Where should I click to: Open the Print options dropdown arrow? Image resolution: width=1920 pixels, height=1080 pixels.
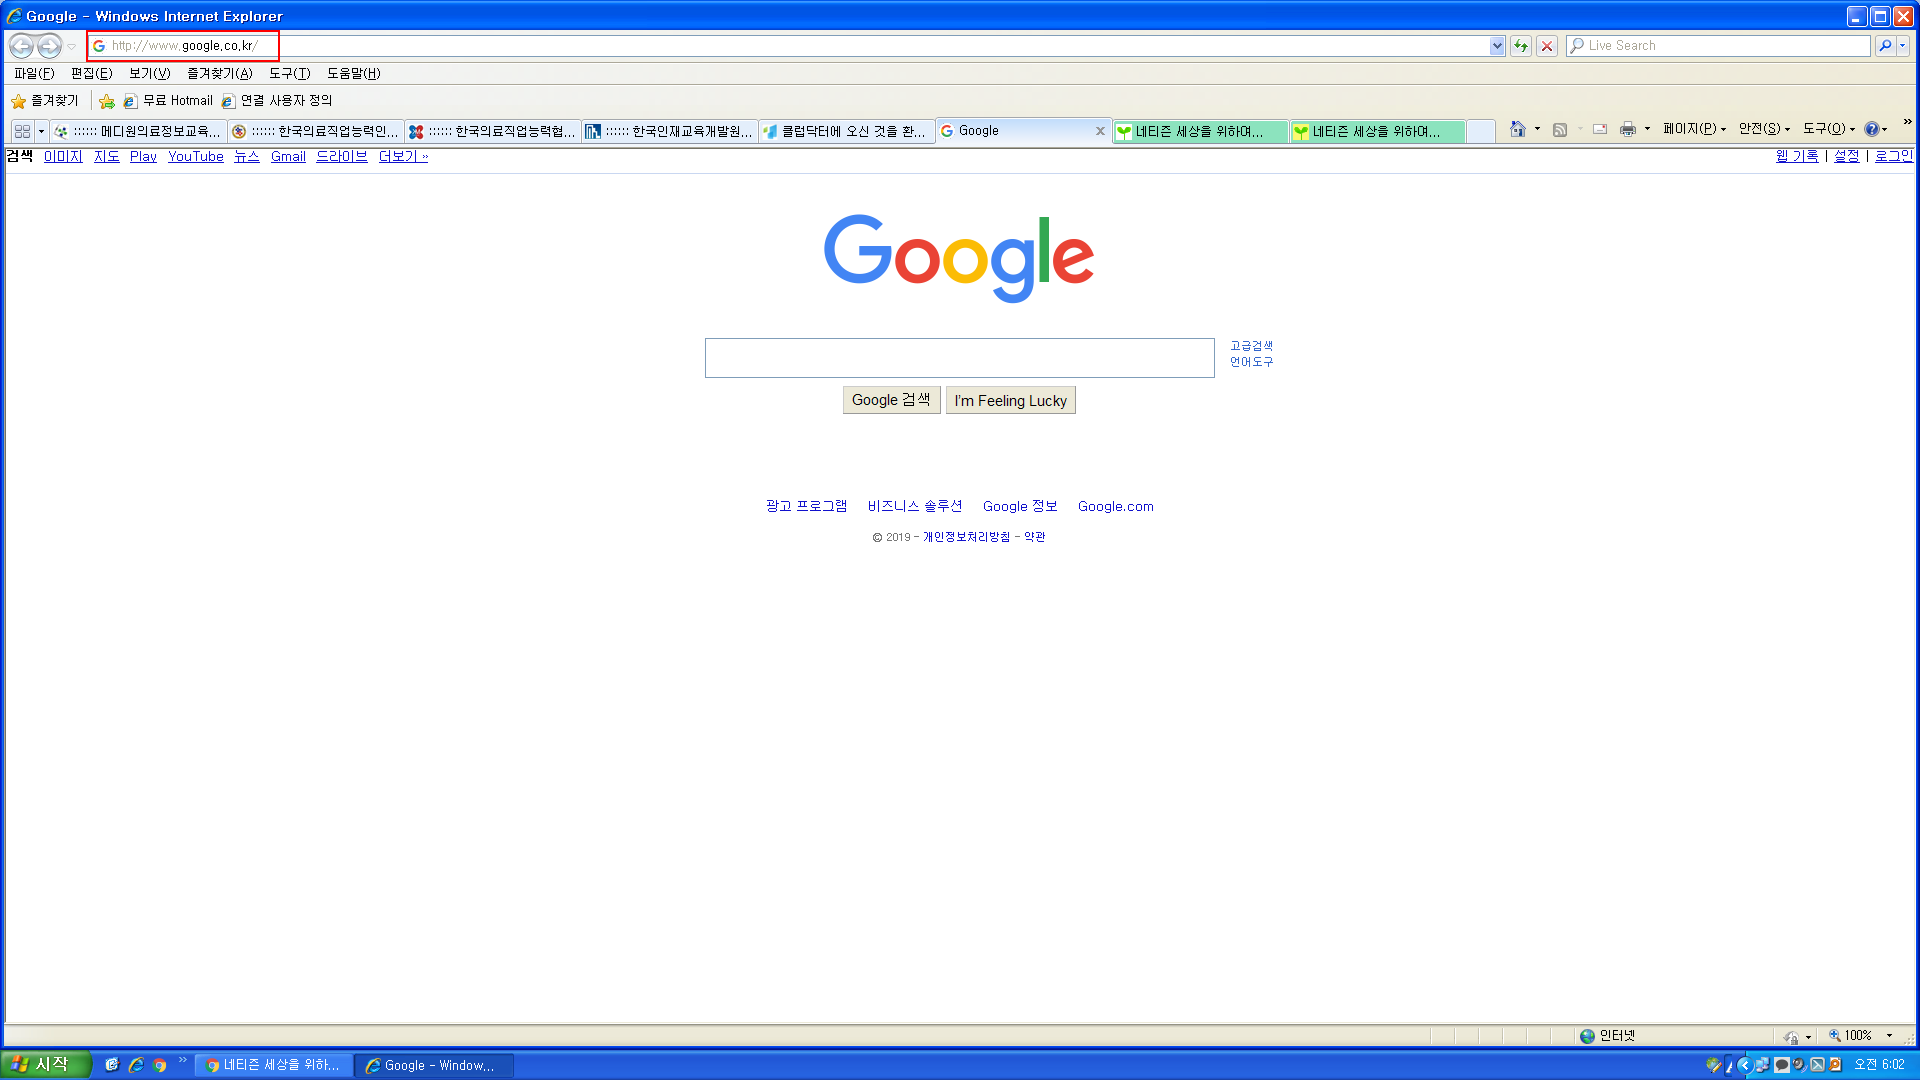[1647, 129]
